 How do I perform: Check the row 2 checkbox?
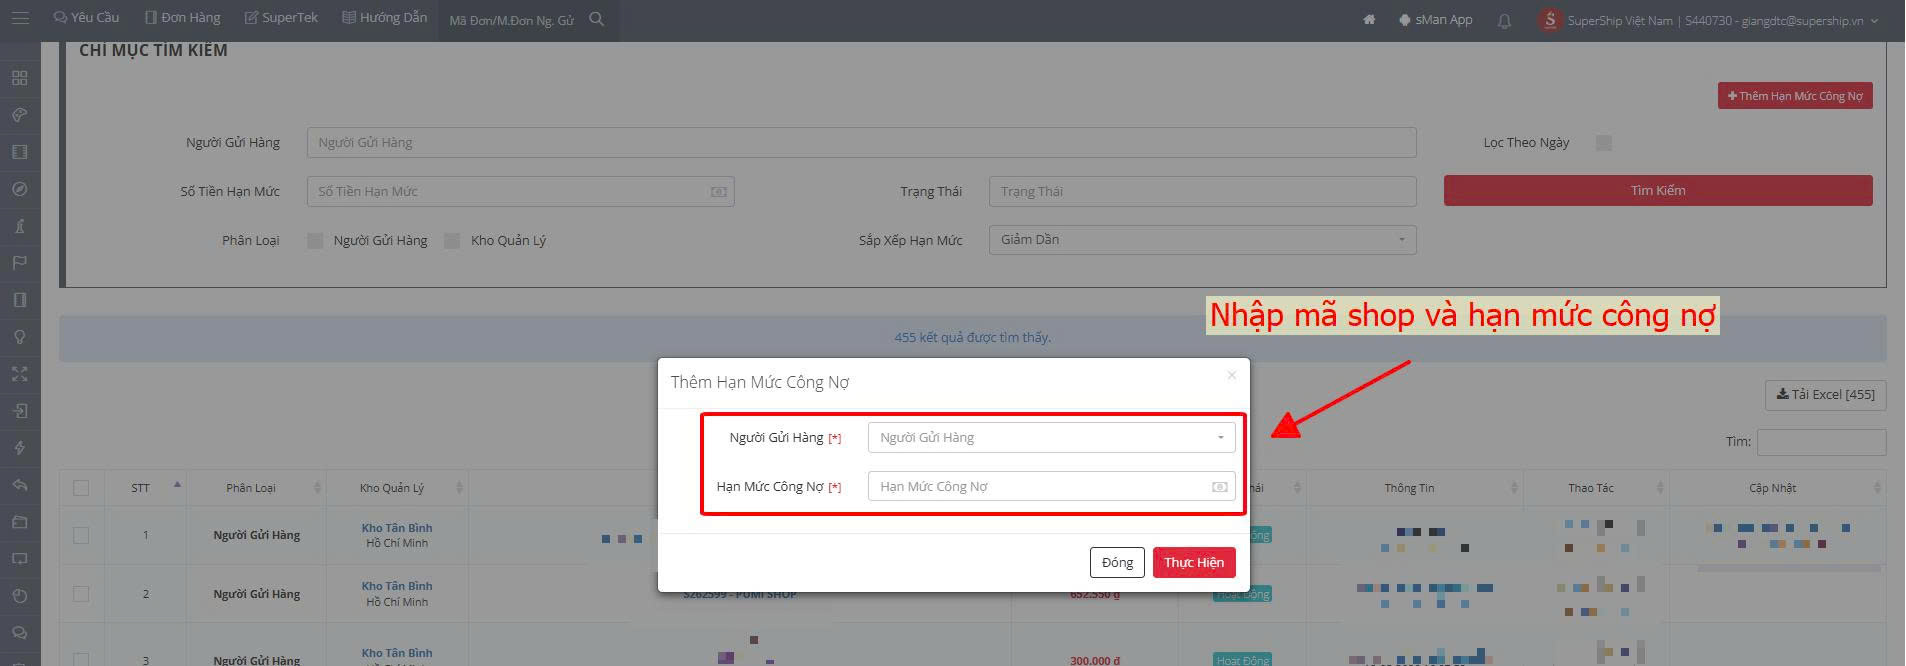coord(81,594)
